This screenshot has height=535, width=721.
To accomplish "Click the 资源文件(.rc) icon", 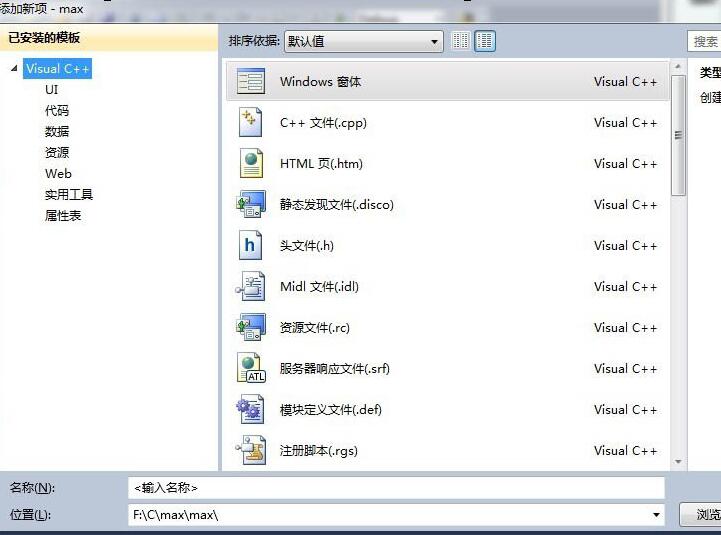I will point(251,327).
